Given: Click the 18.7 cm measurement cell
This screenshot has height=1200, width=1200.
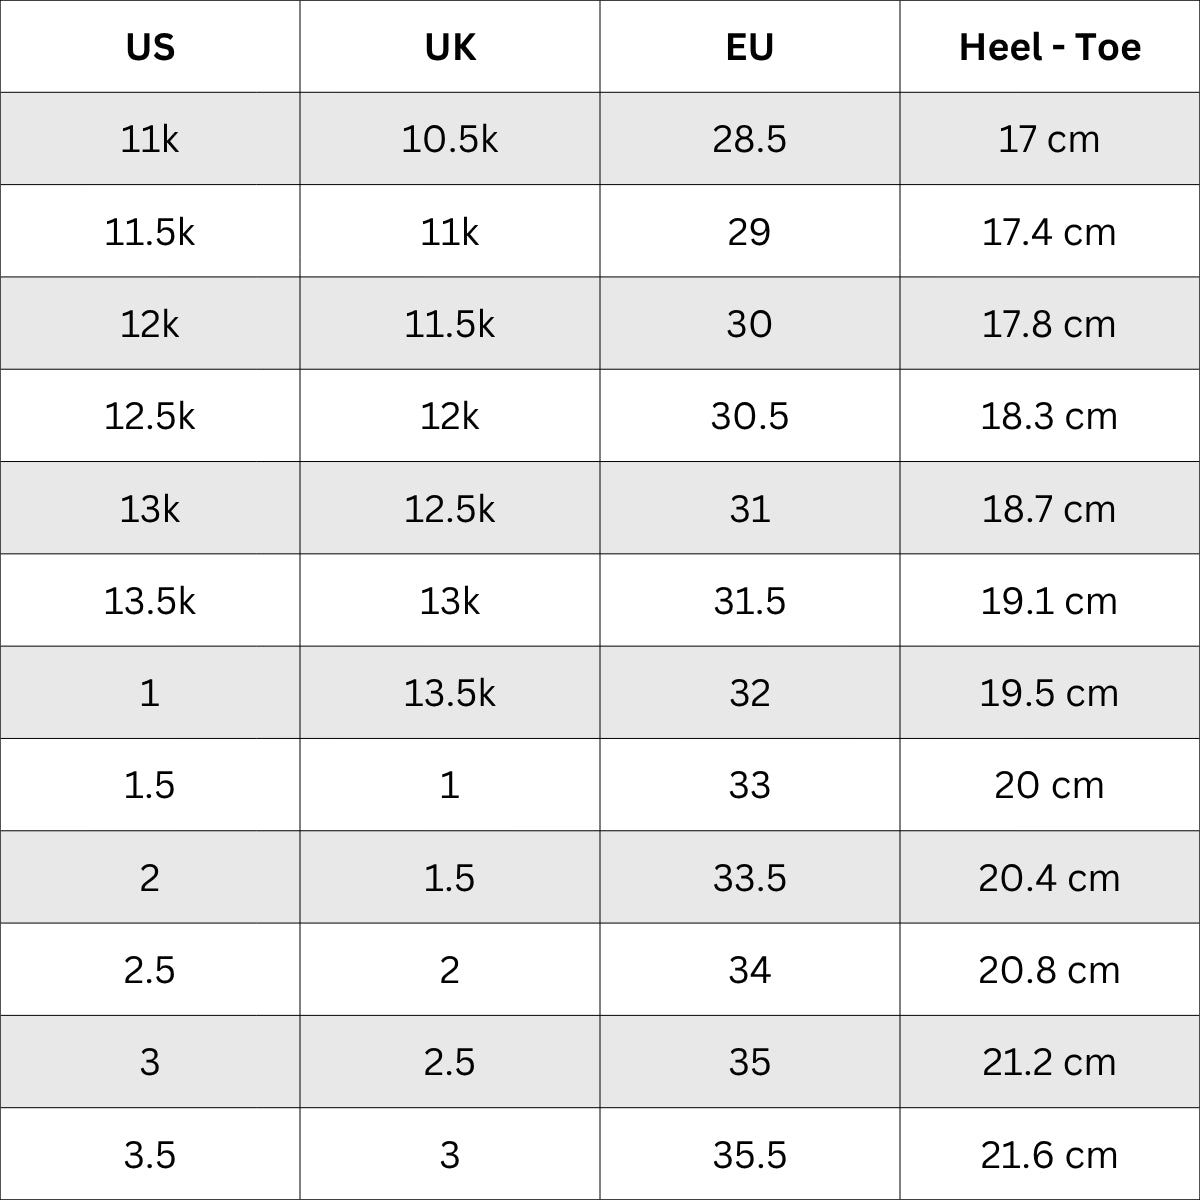Looking at the screenshot, I should [1050, 508].
